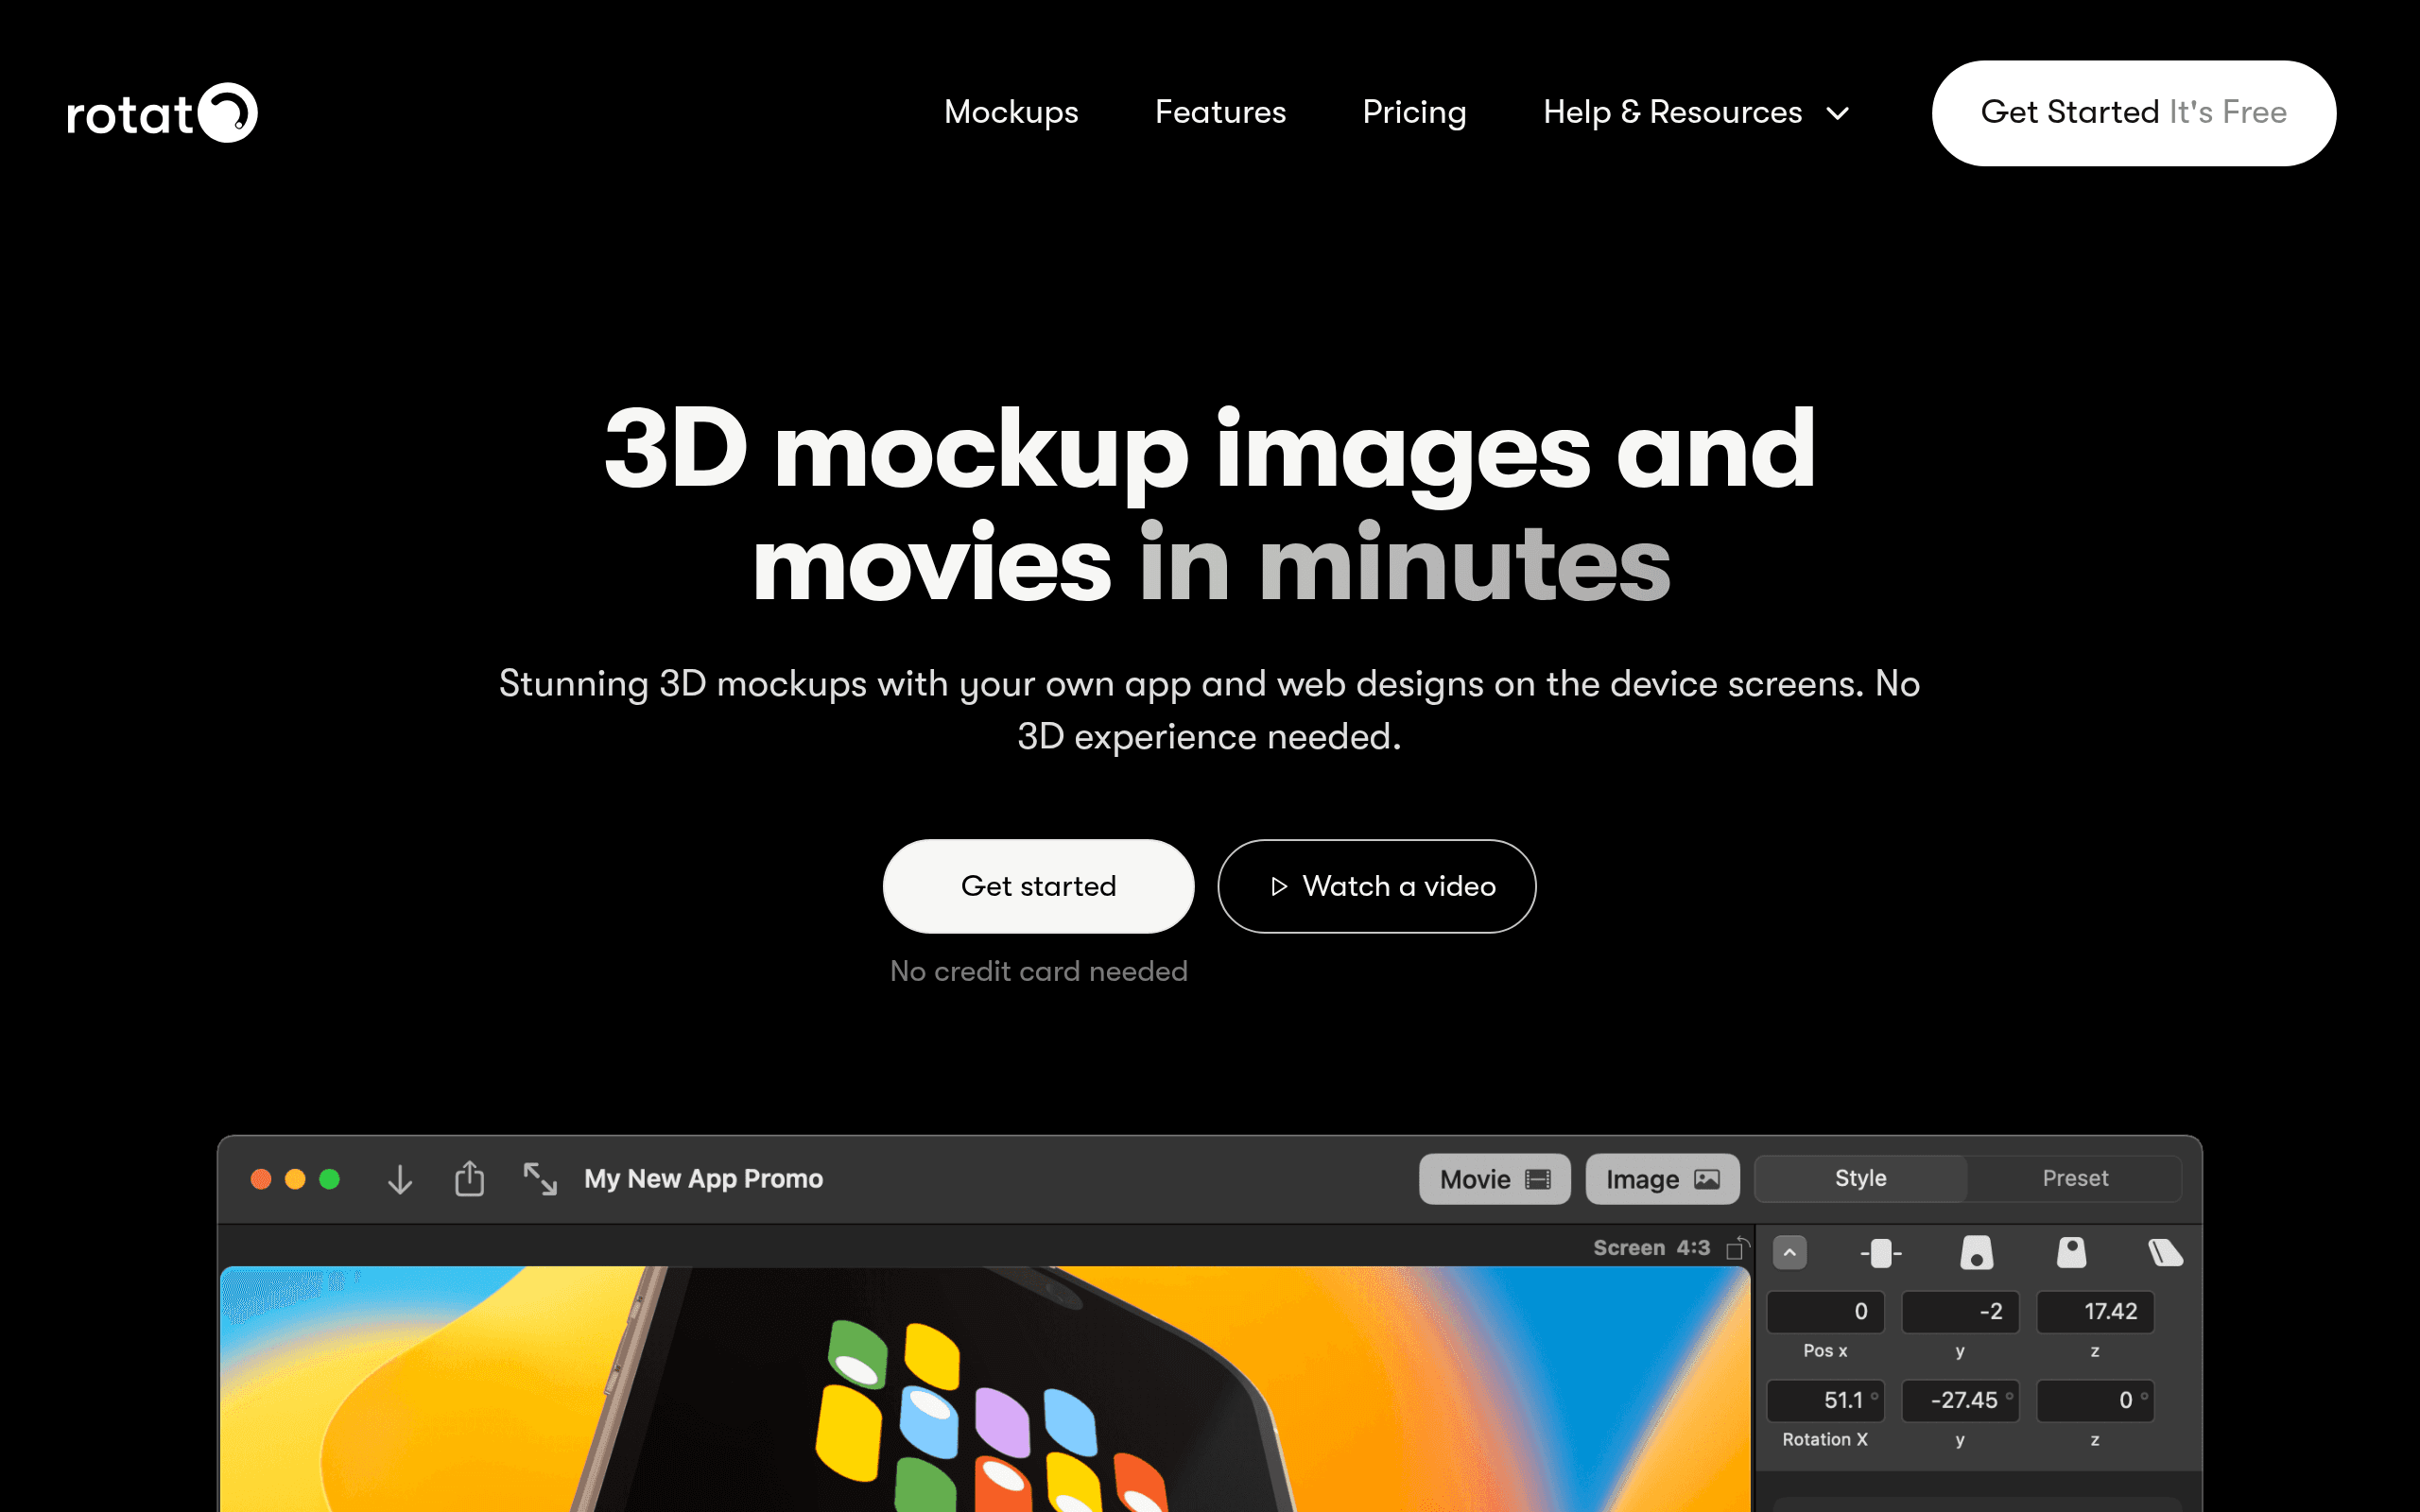Select the centered device position icon
This screenshot has width=2420, height=1512.
(x=1880, y=1253)
